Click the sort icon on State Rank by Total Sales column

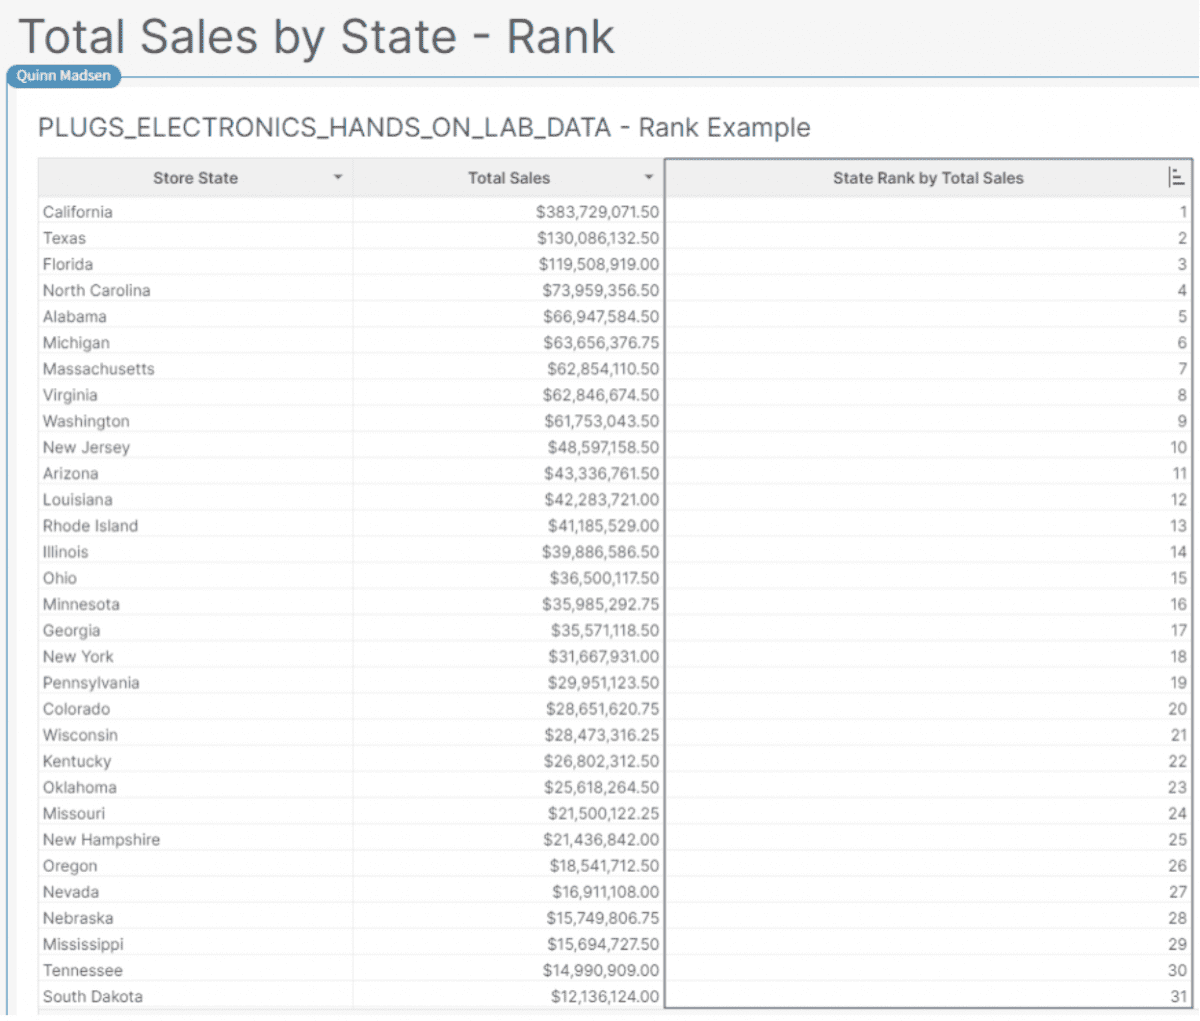click(x=1177, y=176)
